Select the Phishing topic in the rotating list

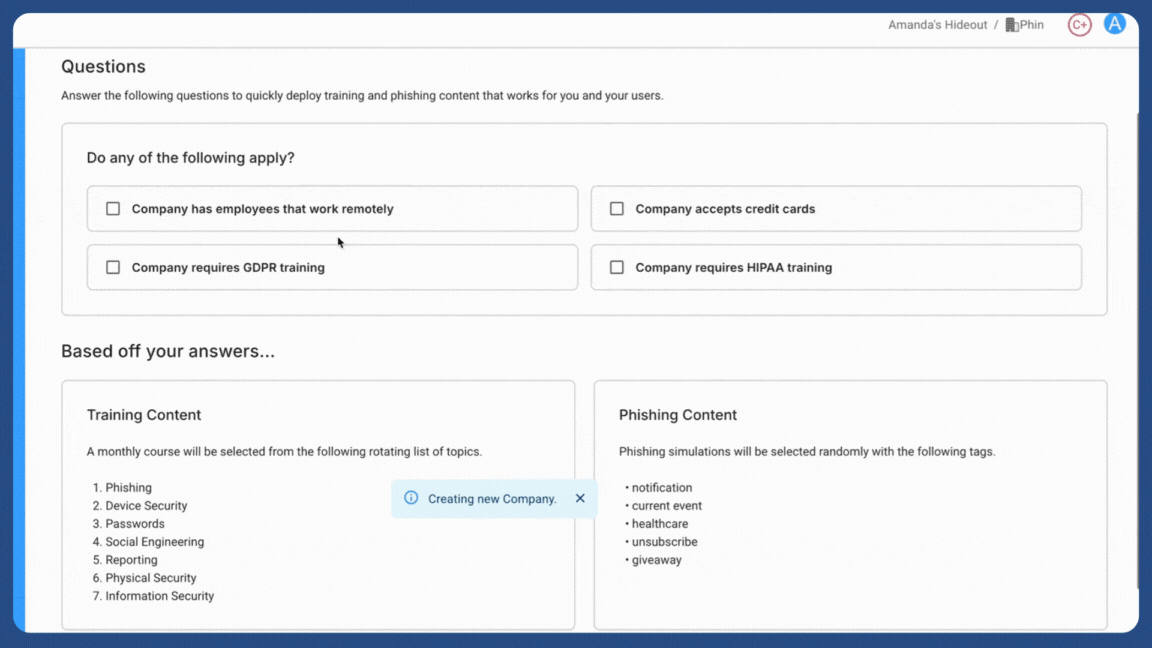click(129, 487)
